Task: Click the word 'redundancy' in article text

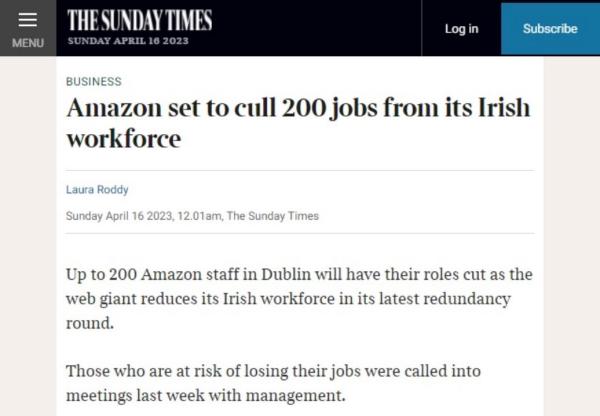Action: coord(467,299)
